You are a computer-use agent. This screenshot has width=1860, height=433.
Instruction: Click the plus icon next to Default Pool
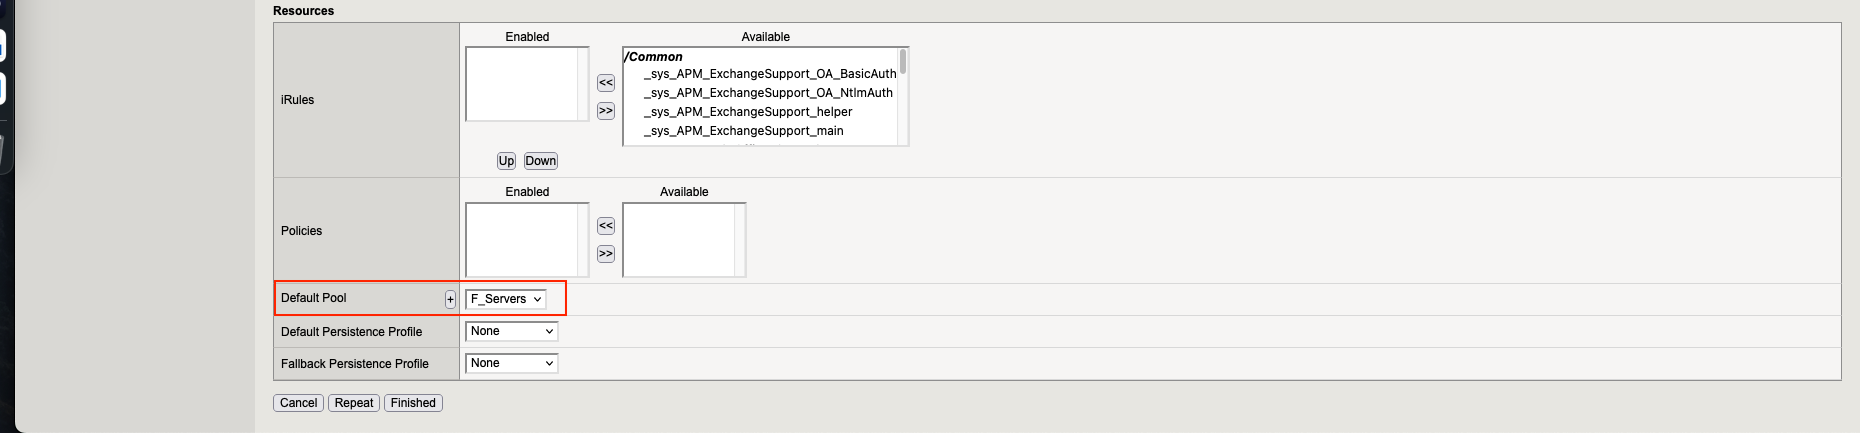click(x=450, y=299)
